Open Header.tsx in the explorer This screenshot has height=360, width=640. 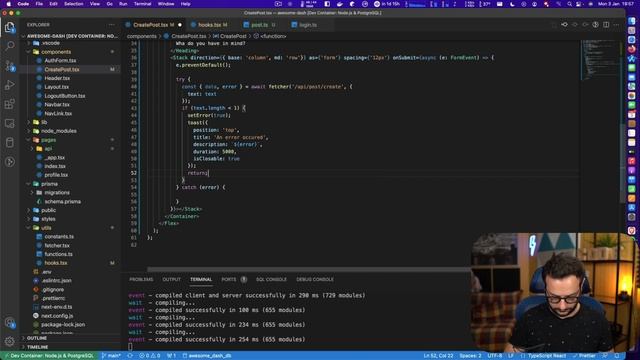point(57,78)
